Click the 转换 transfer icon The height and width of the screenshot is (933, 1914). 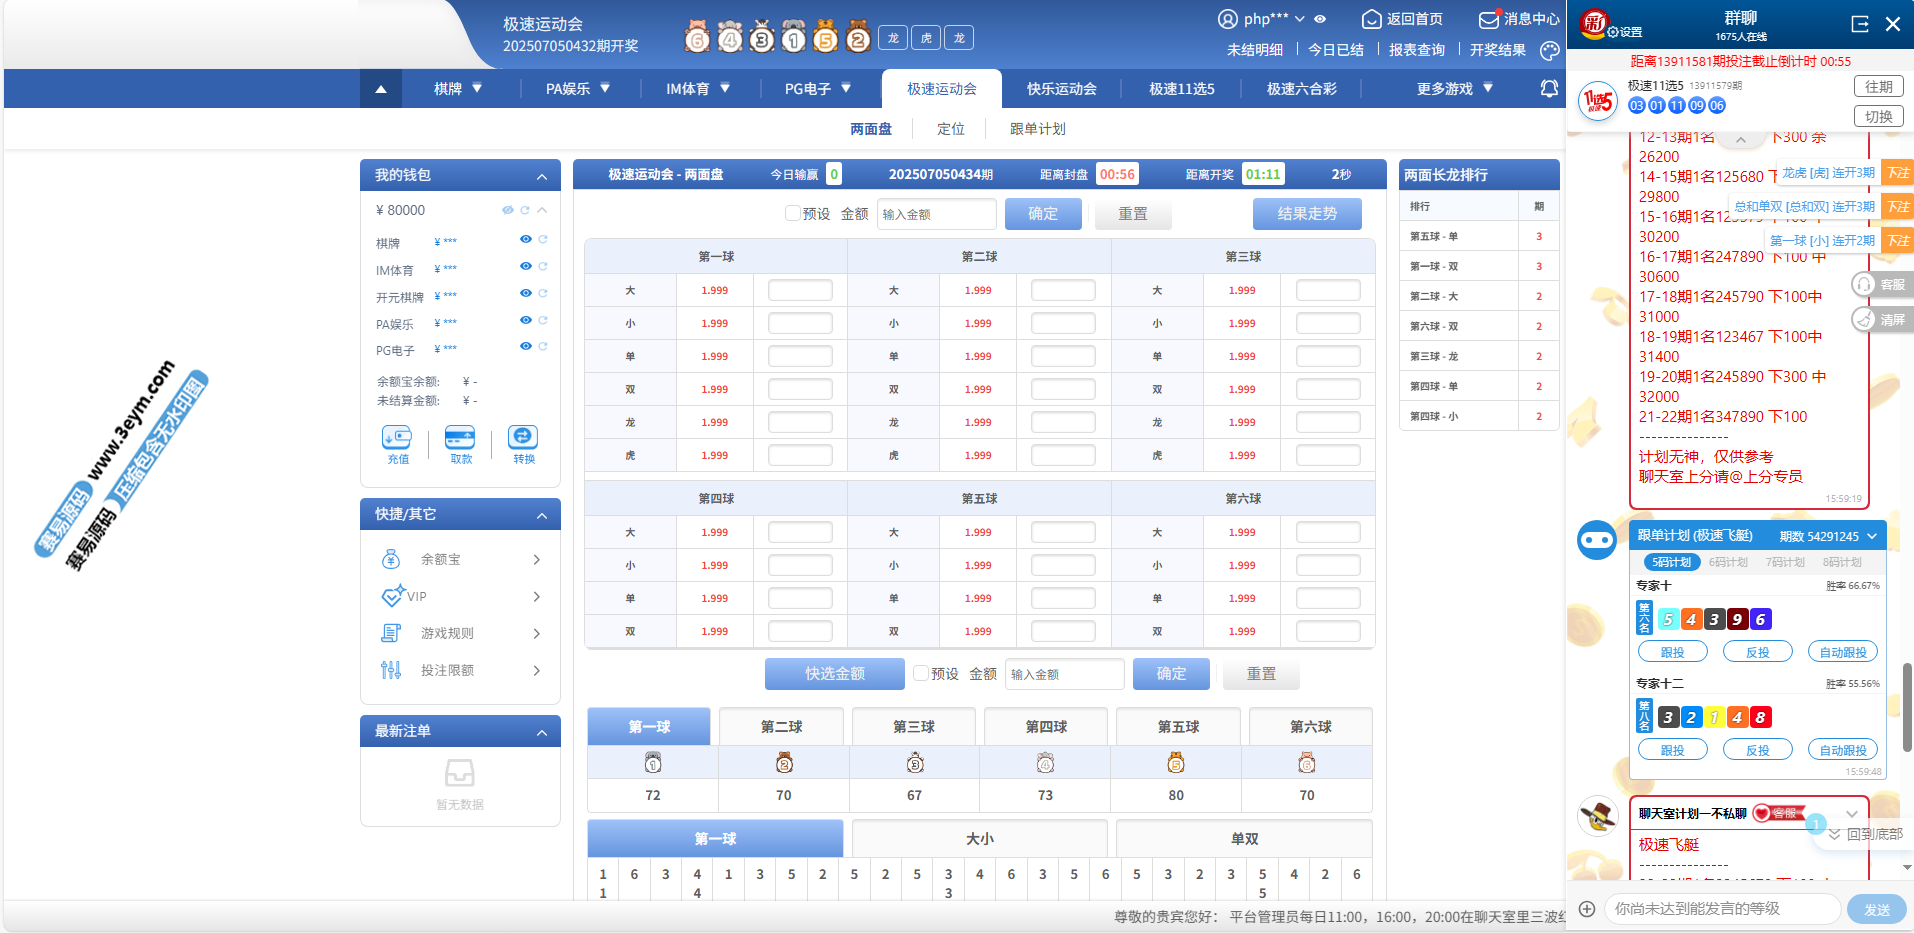click(x=523, y=438)
